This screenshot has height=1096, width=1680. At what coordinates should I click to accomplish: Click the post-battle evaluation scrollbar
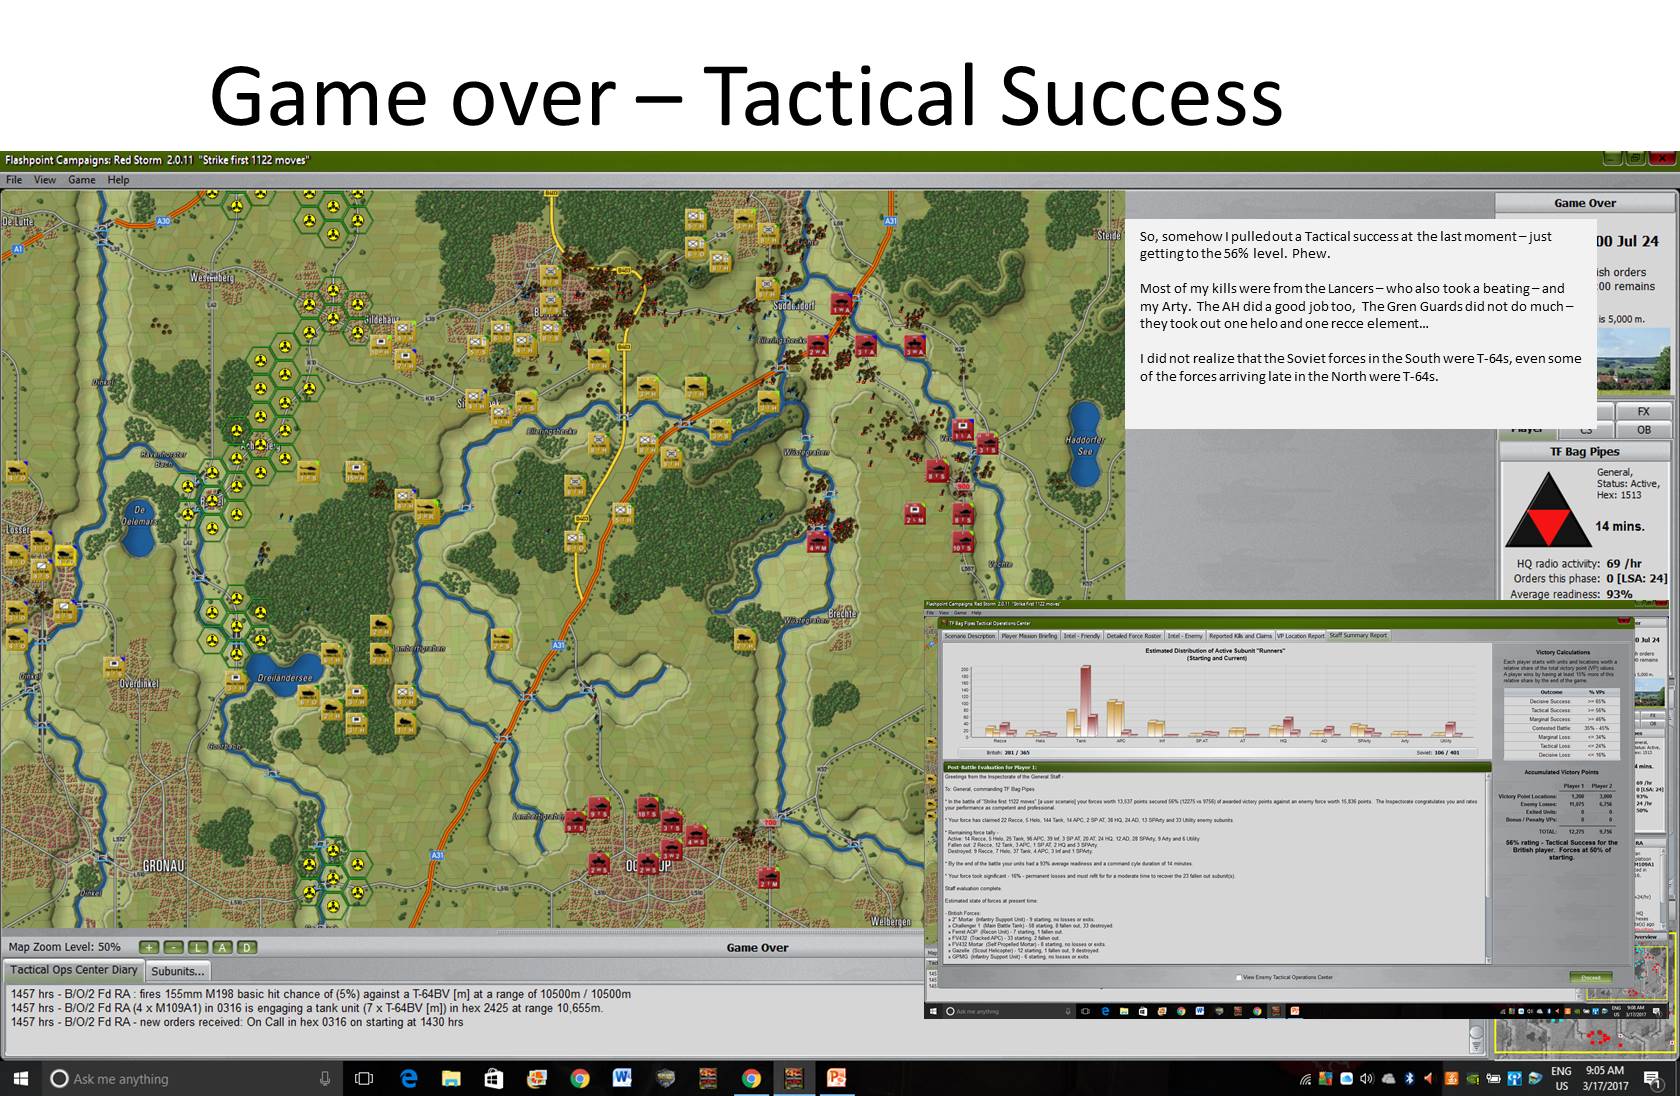point(1487,868)
